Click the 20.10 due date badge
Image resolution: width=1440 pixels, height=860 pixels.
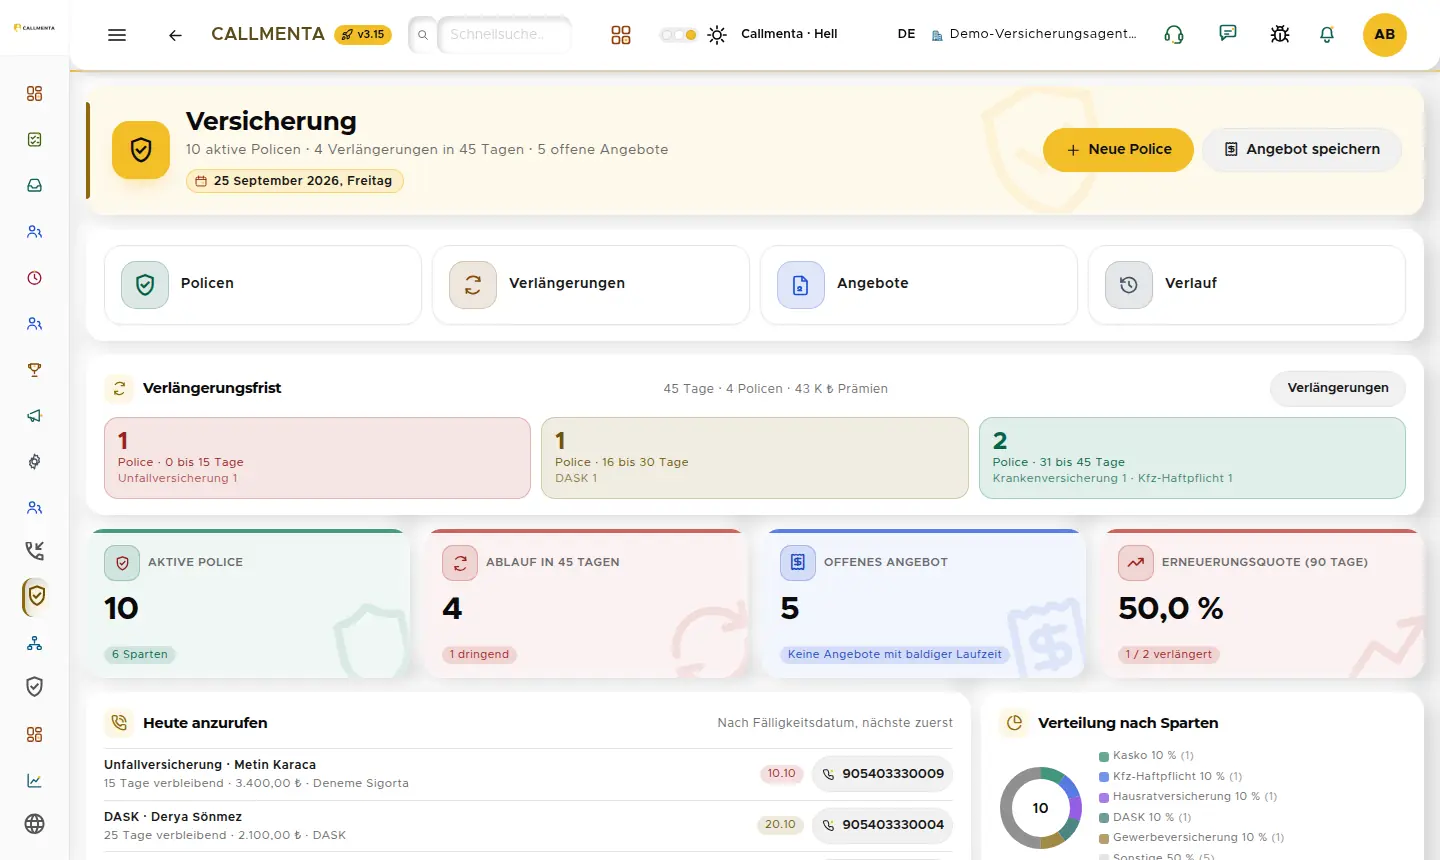(781, 825)
